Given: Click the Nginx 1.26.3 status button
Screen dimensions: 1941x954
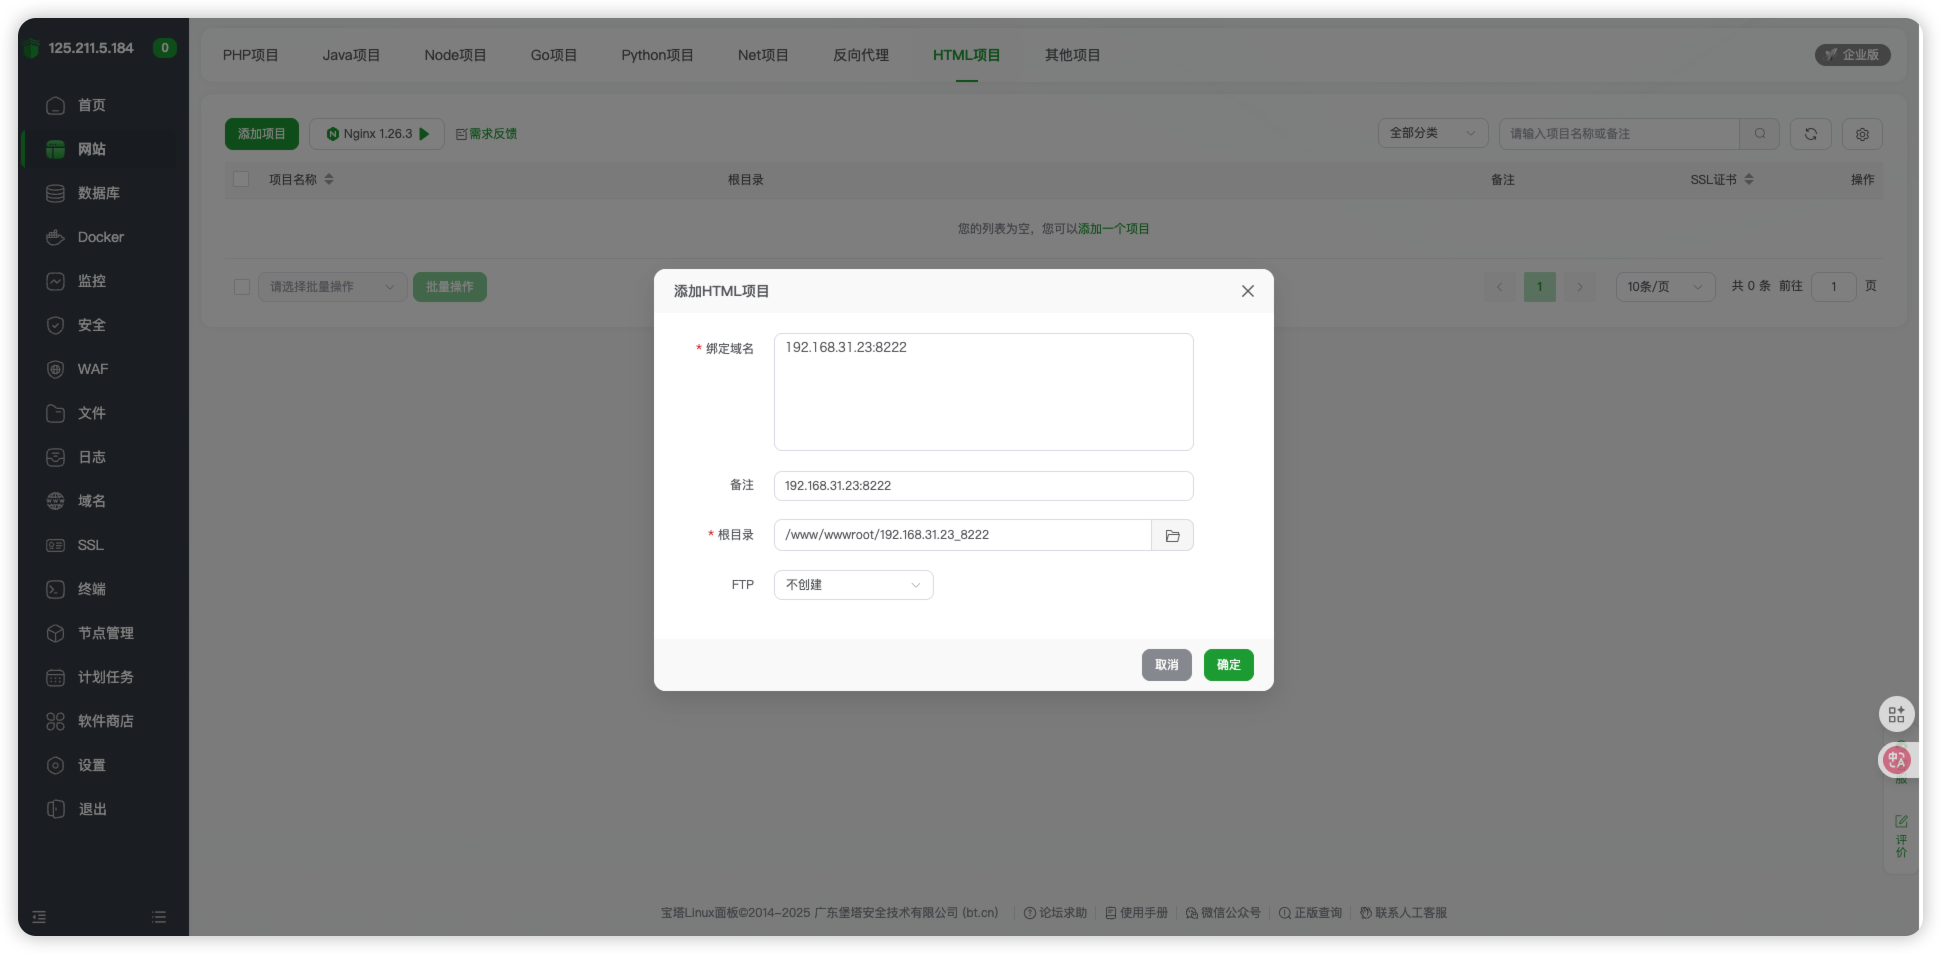Looking at the screenshot, I should click(x=377, y=134).
